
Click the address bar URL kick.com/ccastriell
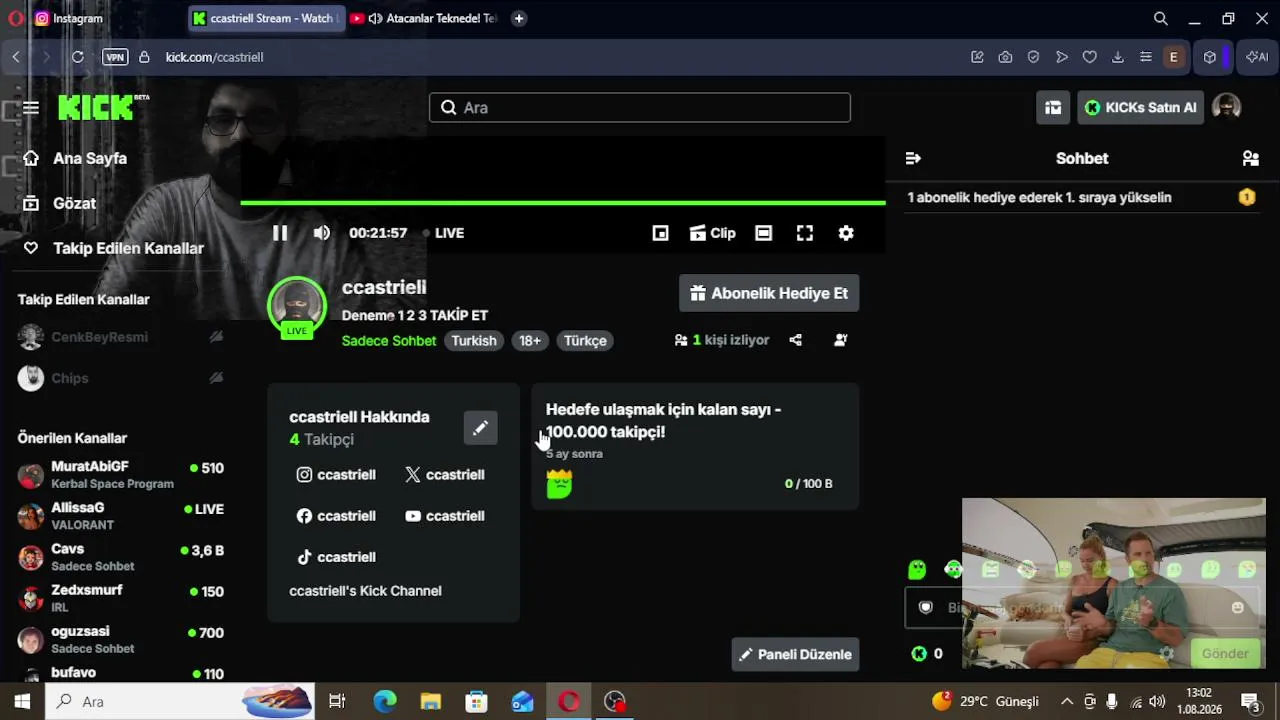(x=214, y=57)
